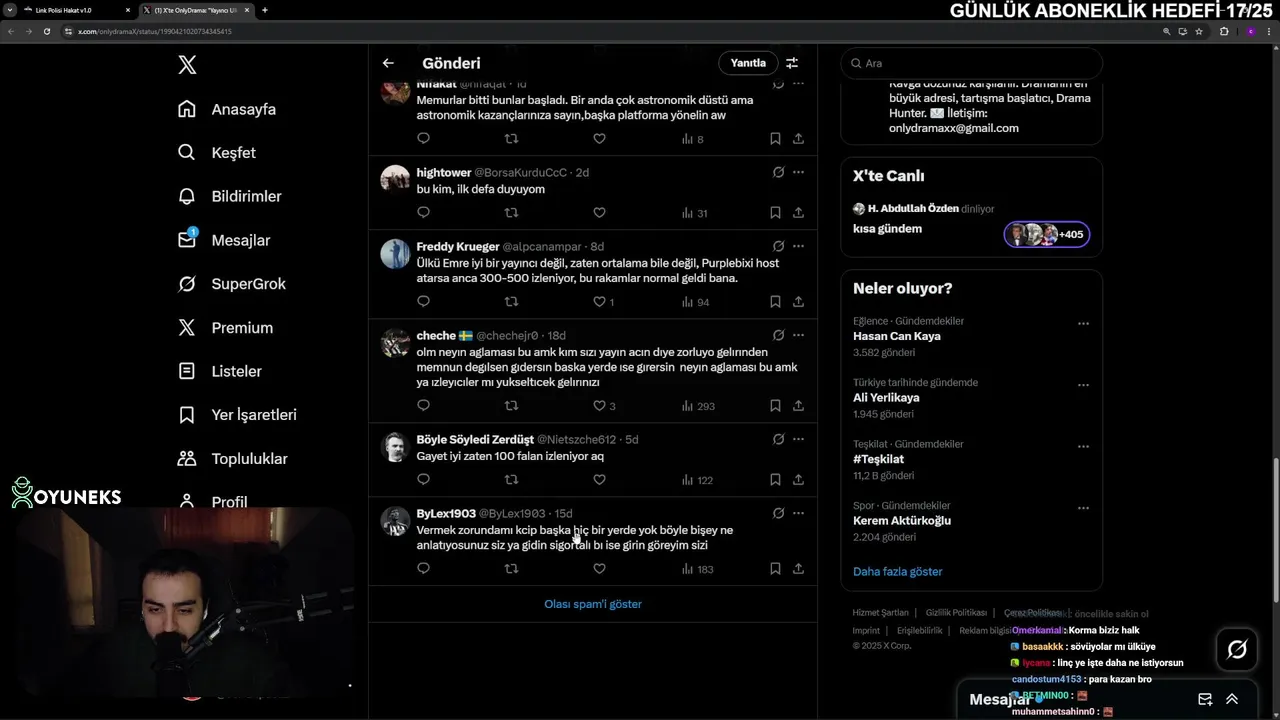This screenshot has width=1280, height=720.
Task: Repost Freddy Krueger's comment
Action: pos(511,301)
